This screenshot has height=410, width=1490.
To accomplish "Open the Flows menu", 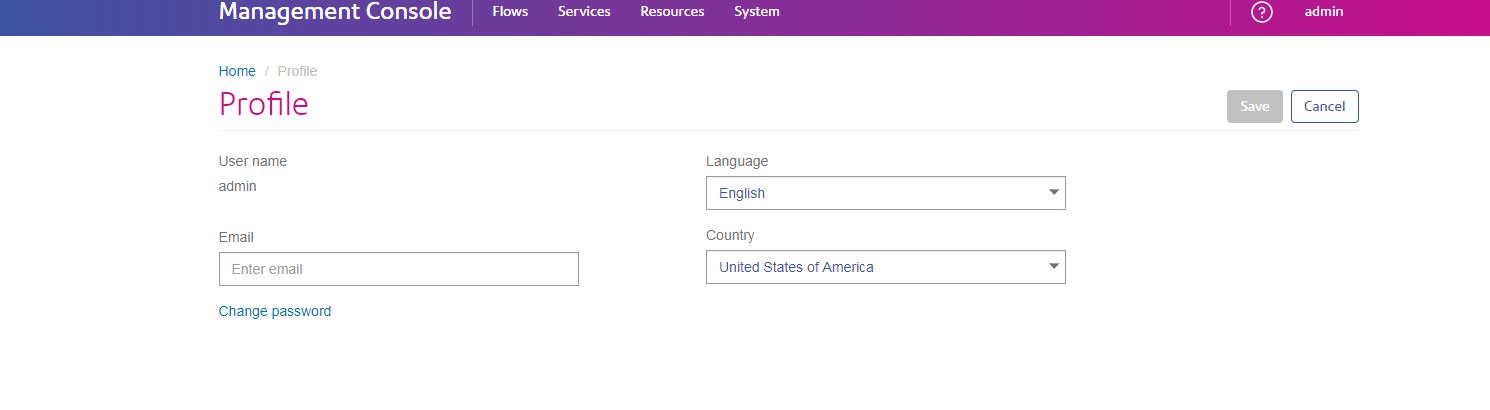I will [x=510, y=12].
